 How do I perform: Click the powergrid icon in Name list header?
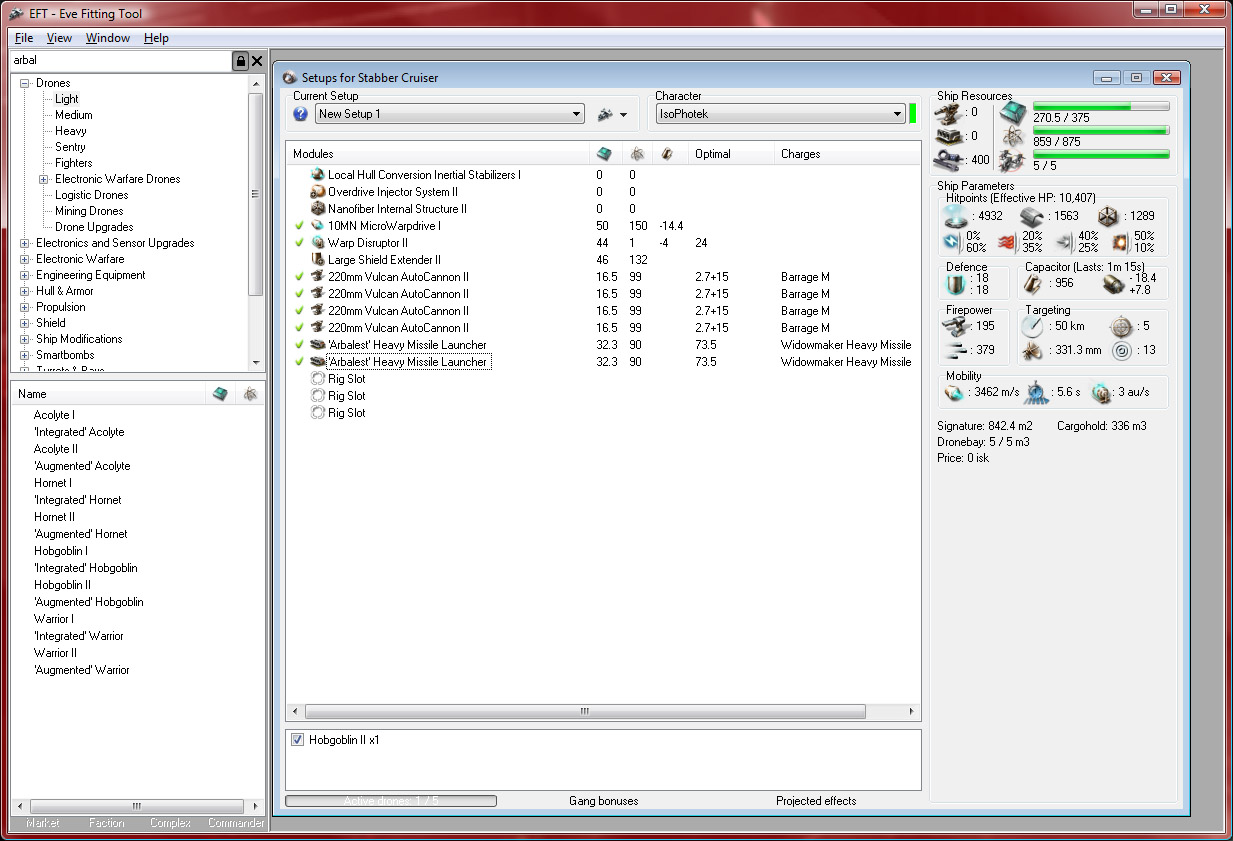[250, 394]
